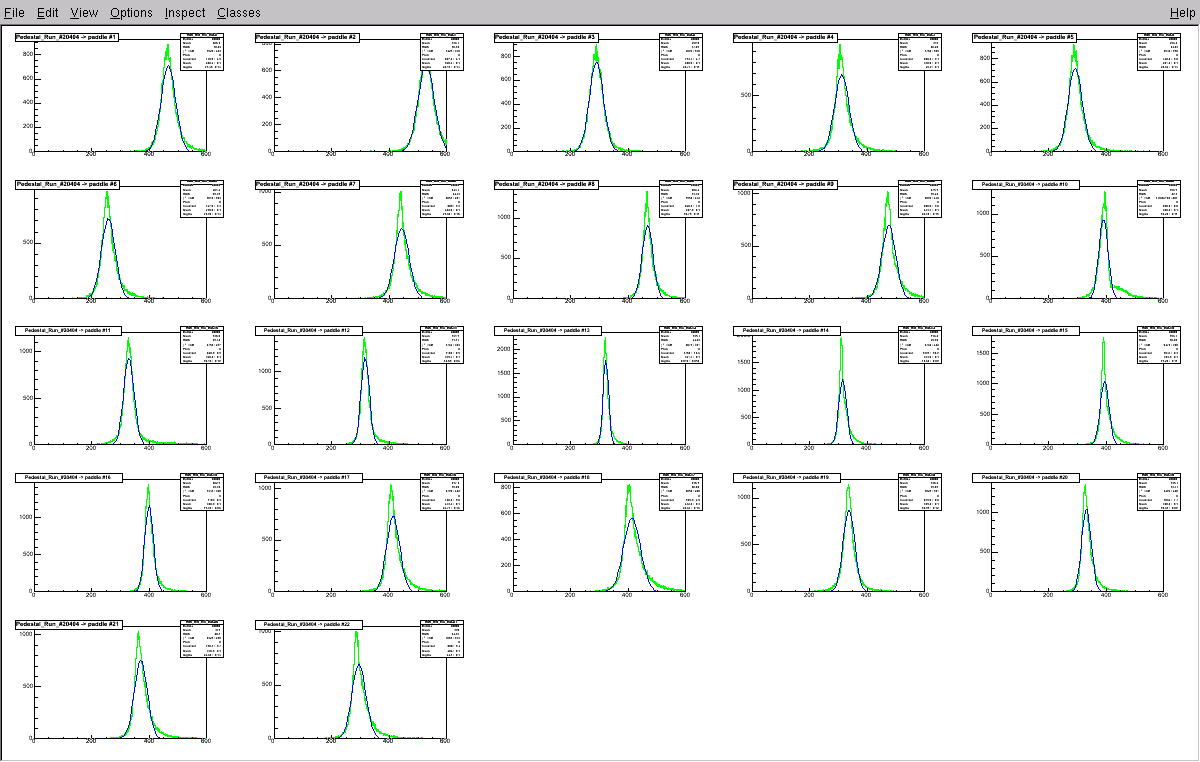Click the statistics box of paddle #7 plot
1200x762 pixels.
point(442,199)
